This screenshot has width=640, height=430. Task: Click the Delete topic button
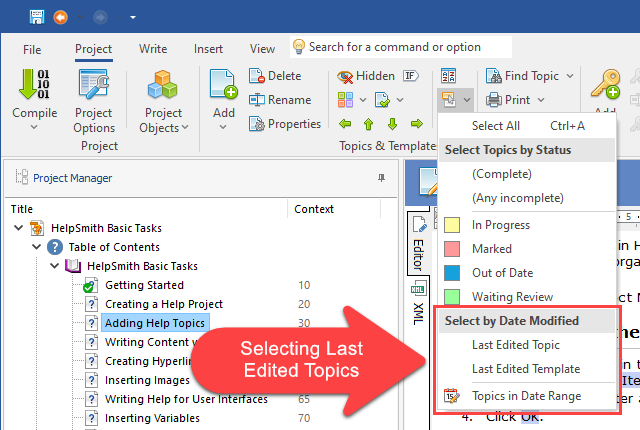[x=276, y=76]
